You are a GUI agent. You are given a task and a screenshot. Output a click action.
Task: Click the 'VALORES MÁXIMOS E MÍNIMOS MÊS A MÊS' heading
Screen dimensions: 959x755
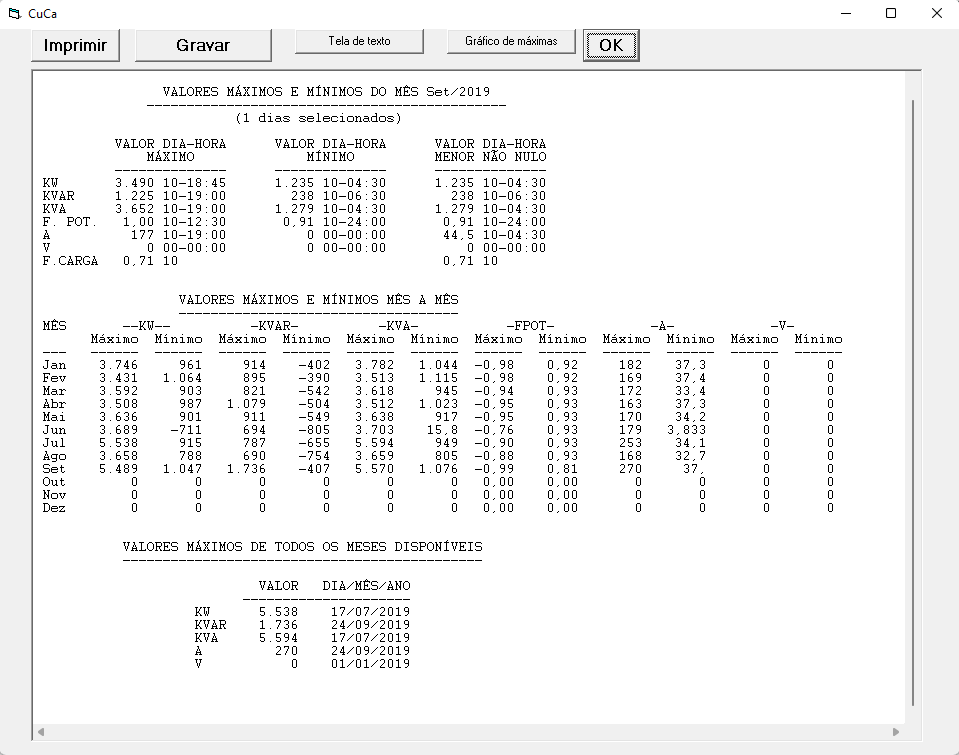[319, 300]
